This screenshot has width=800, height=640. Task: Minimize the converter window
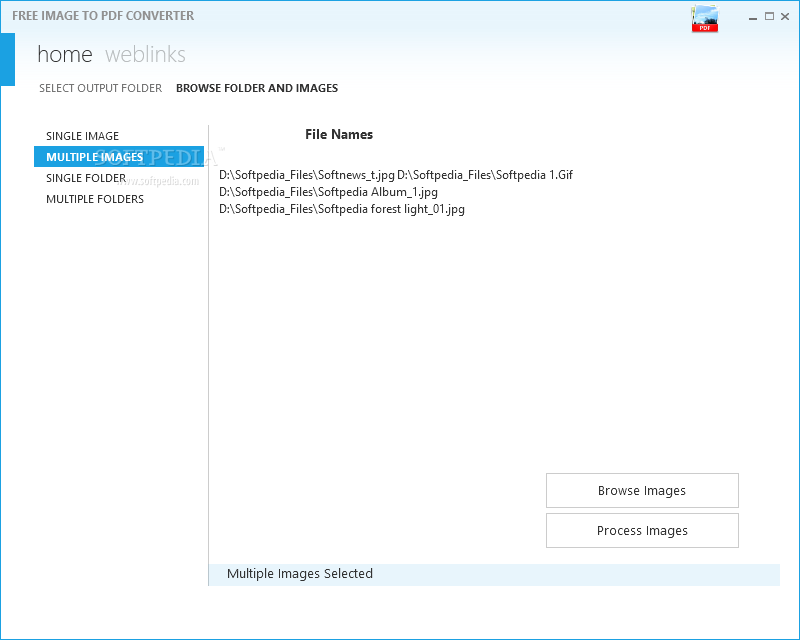[x=753, y=17]
